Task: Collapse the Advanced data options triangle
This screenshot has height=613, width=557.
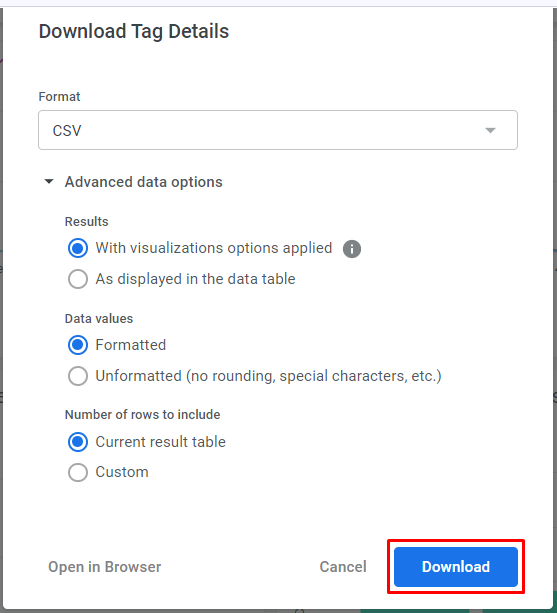Action: pos(49,181)
